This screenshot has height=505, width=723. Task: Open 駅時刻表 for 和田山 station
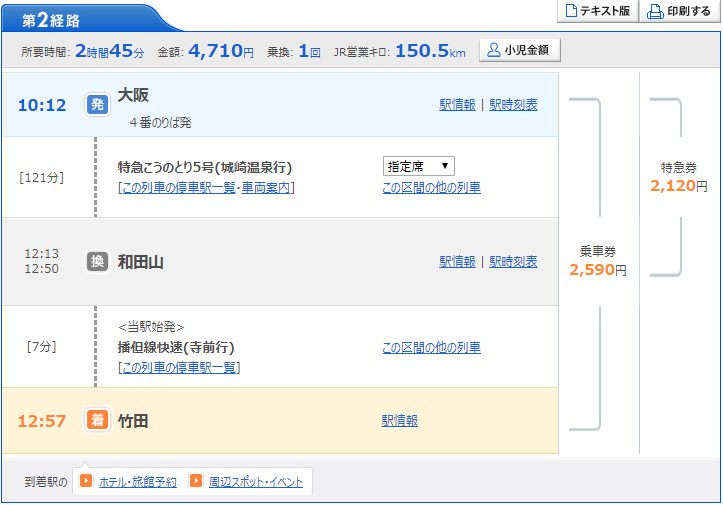click(x=513, y=261)
